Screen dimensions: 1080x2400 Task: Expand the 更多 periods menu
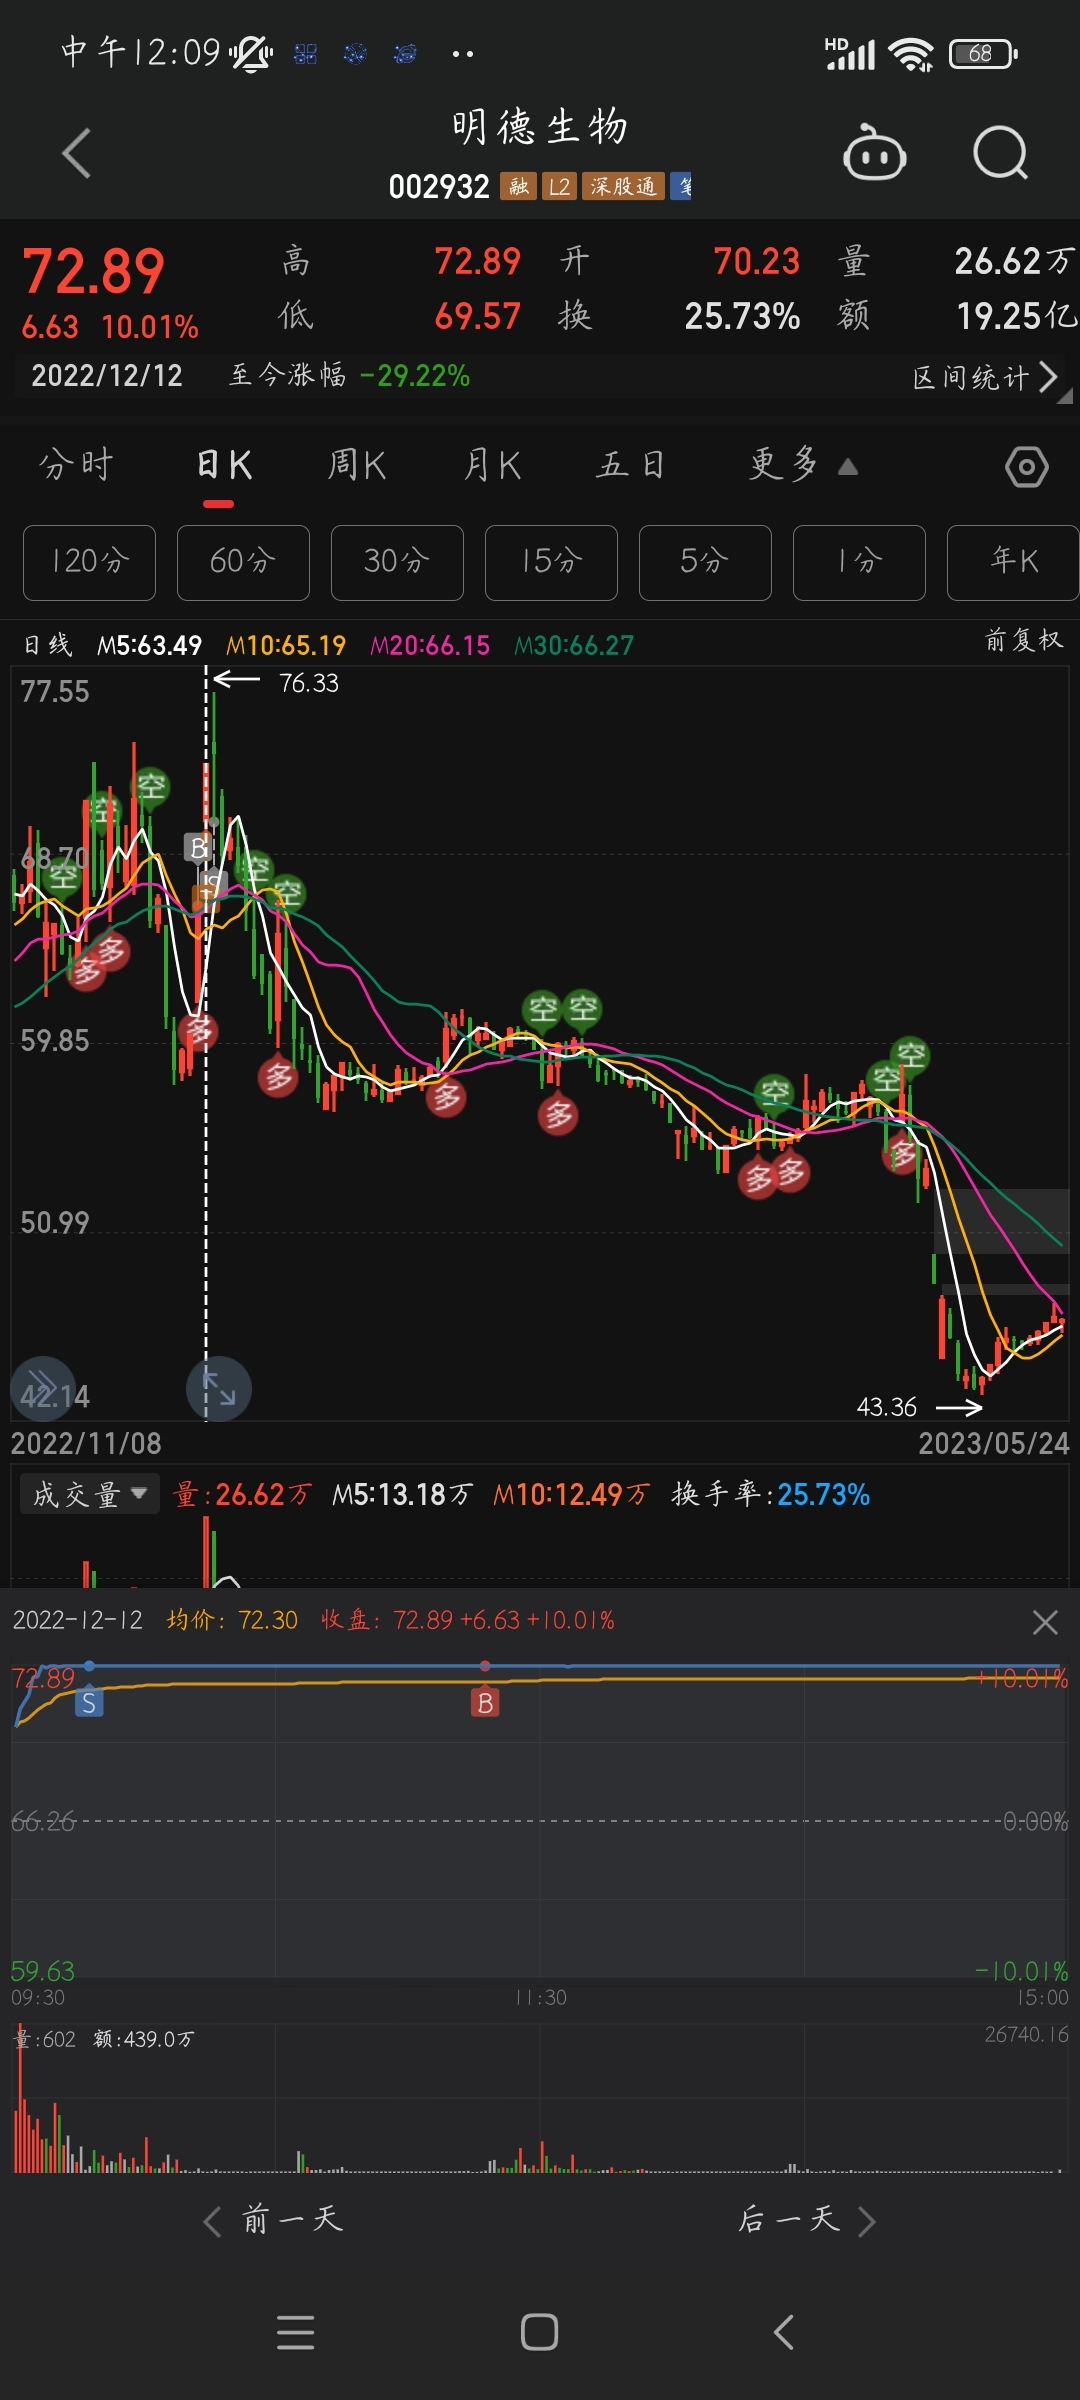click(x=803, y=465)
